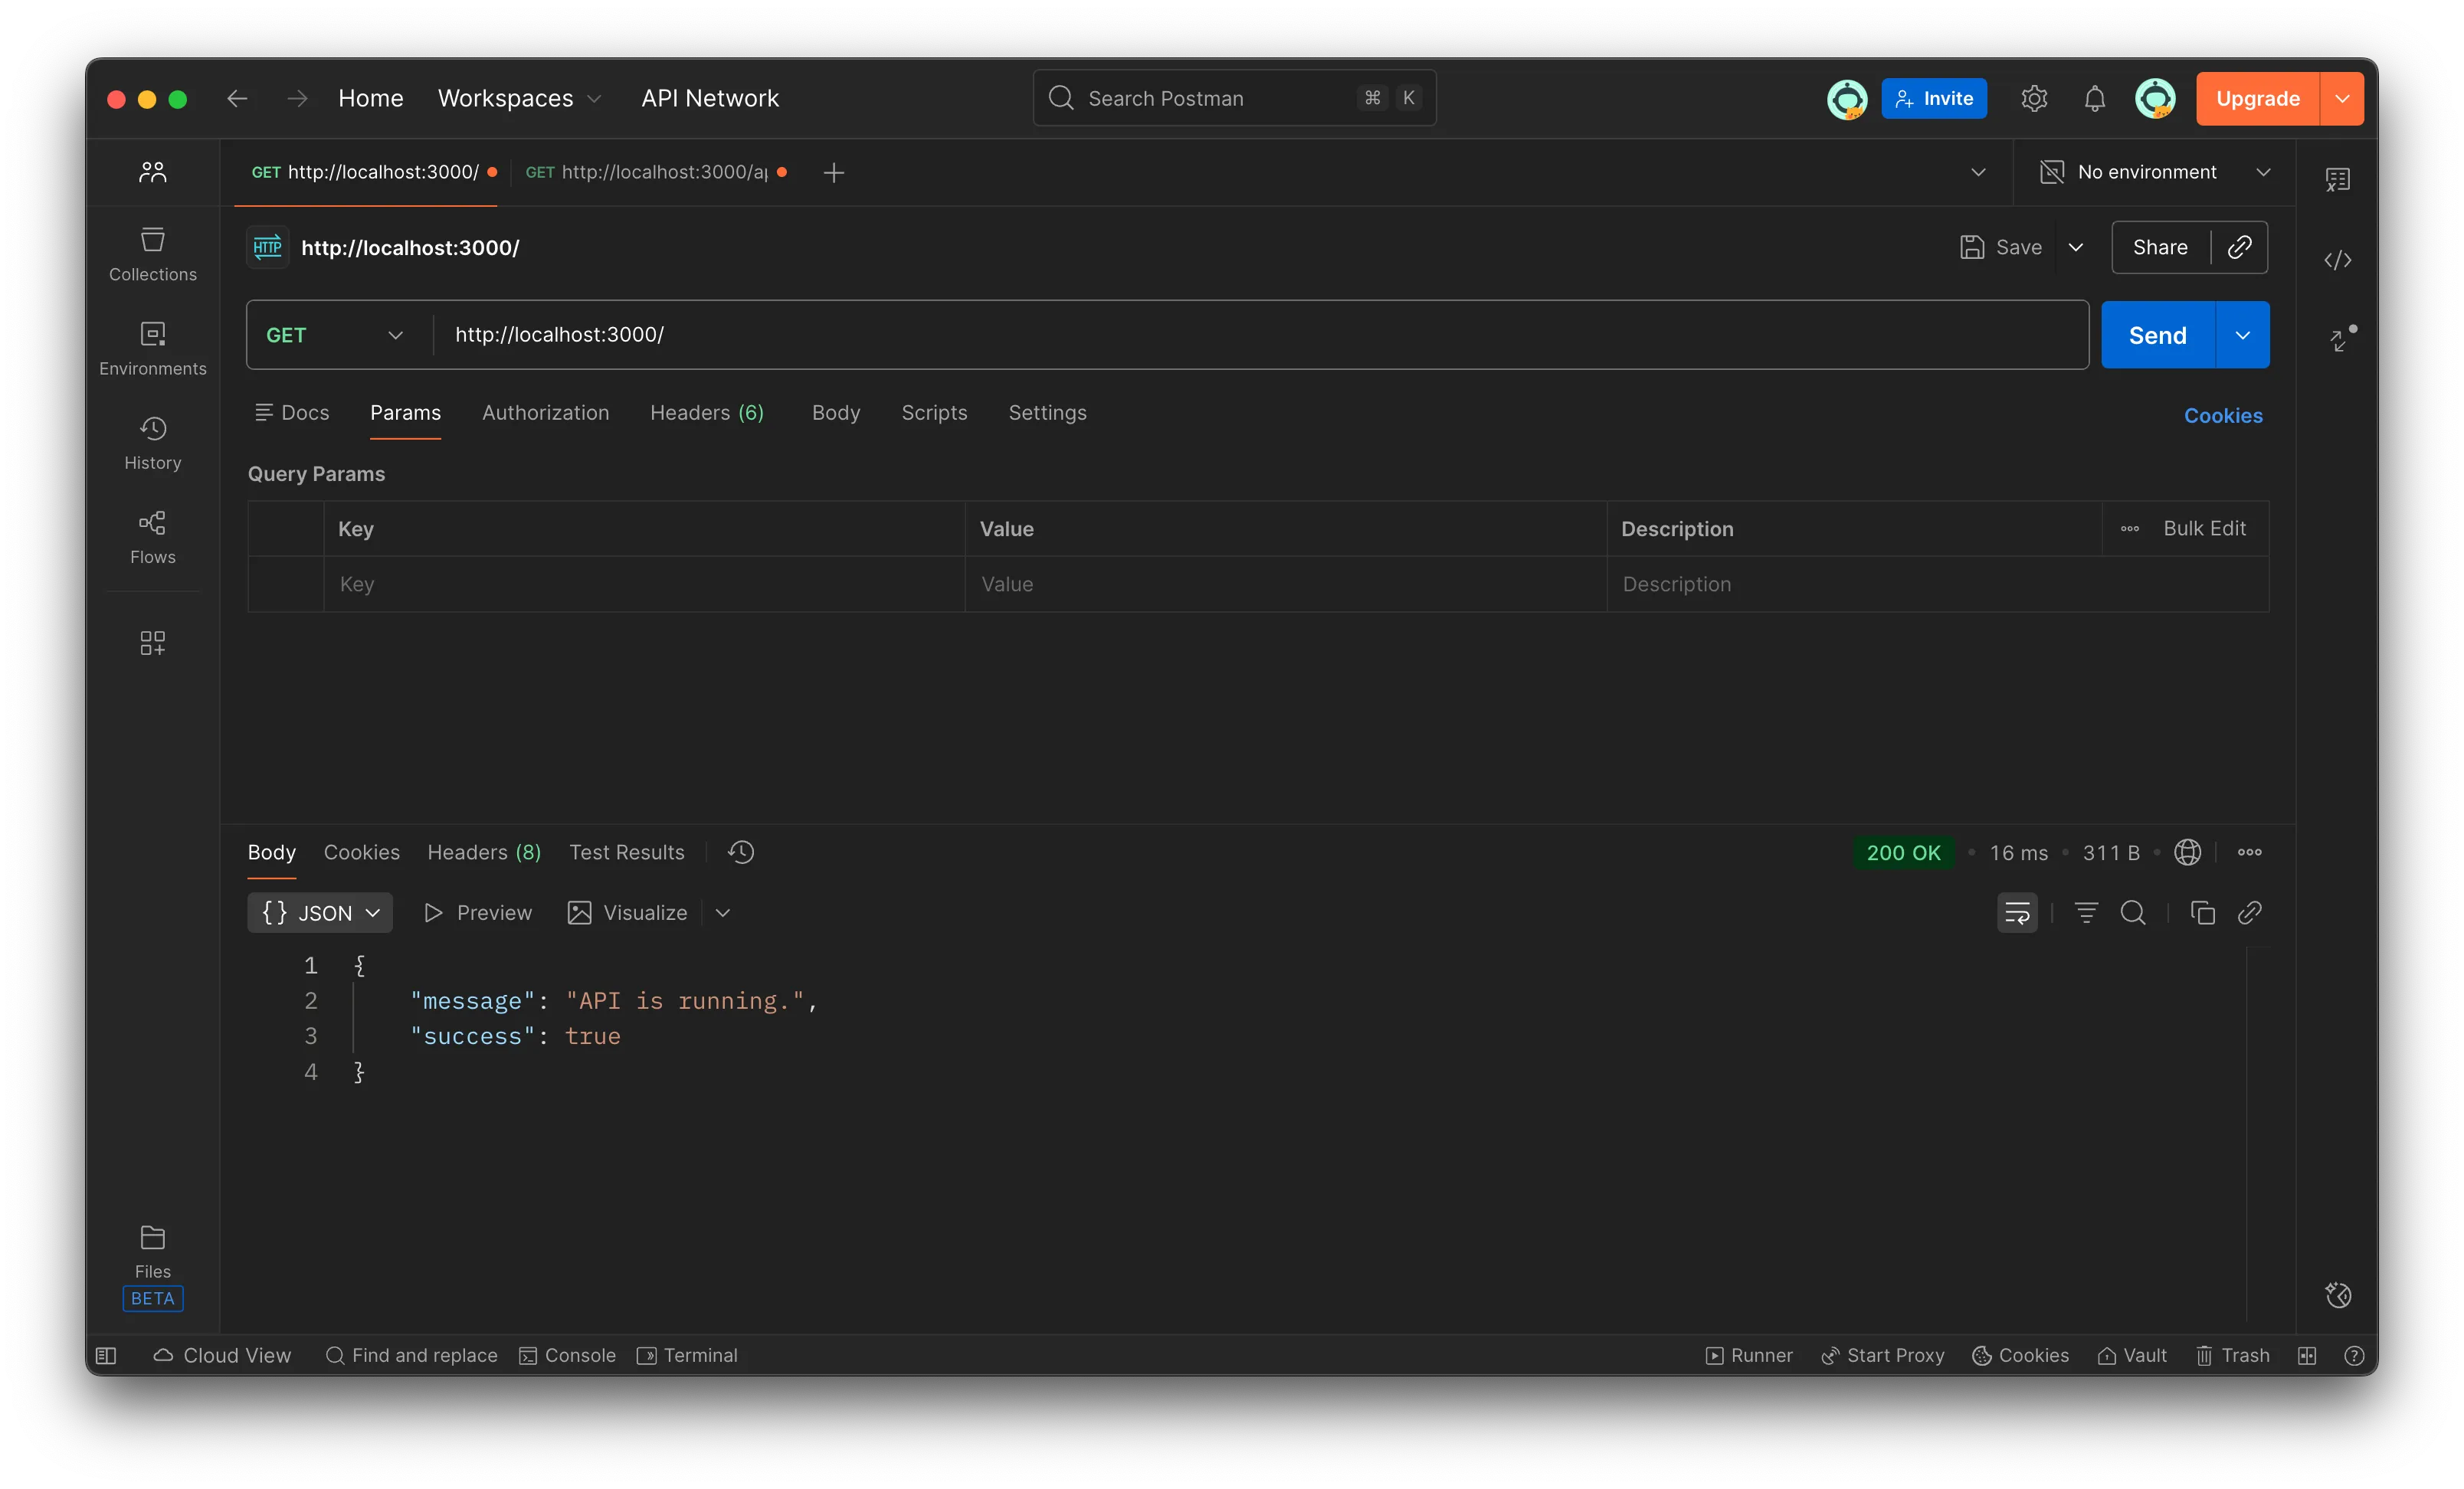Click the Invite button
Viewport: 2464px width, 1489px height.
click(x=1933, y=98)
